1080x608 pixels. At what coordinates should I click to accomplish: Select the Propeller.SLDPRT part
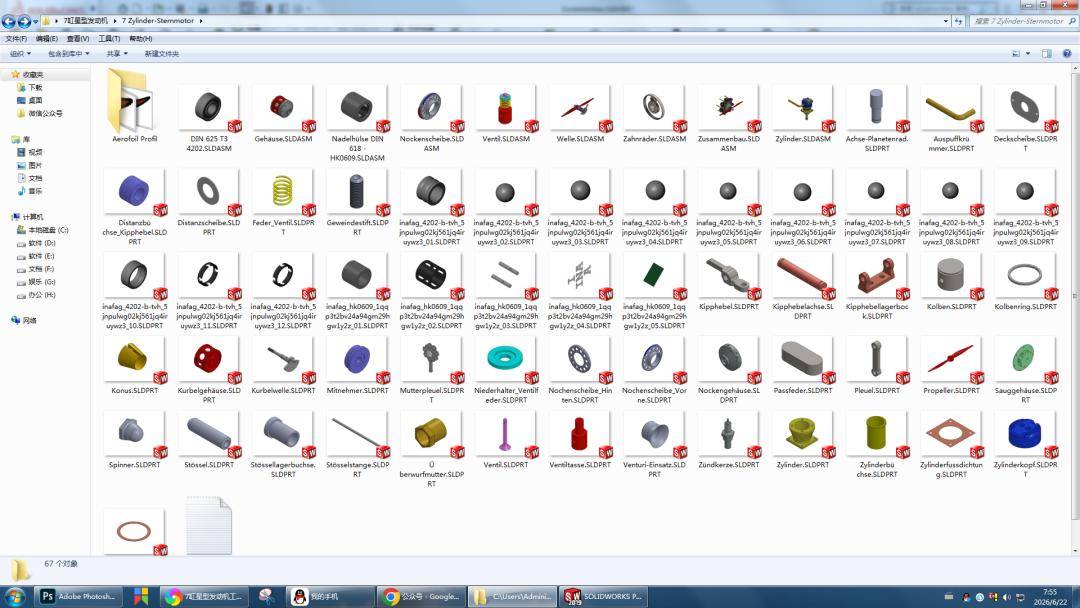click(951, 365)
